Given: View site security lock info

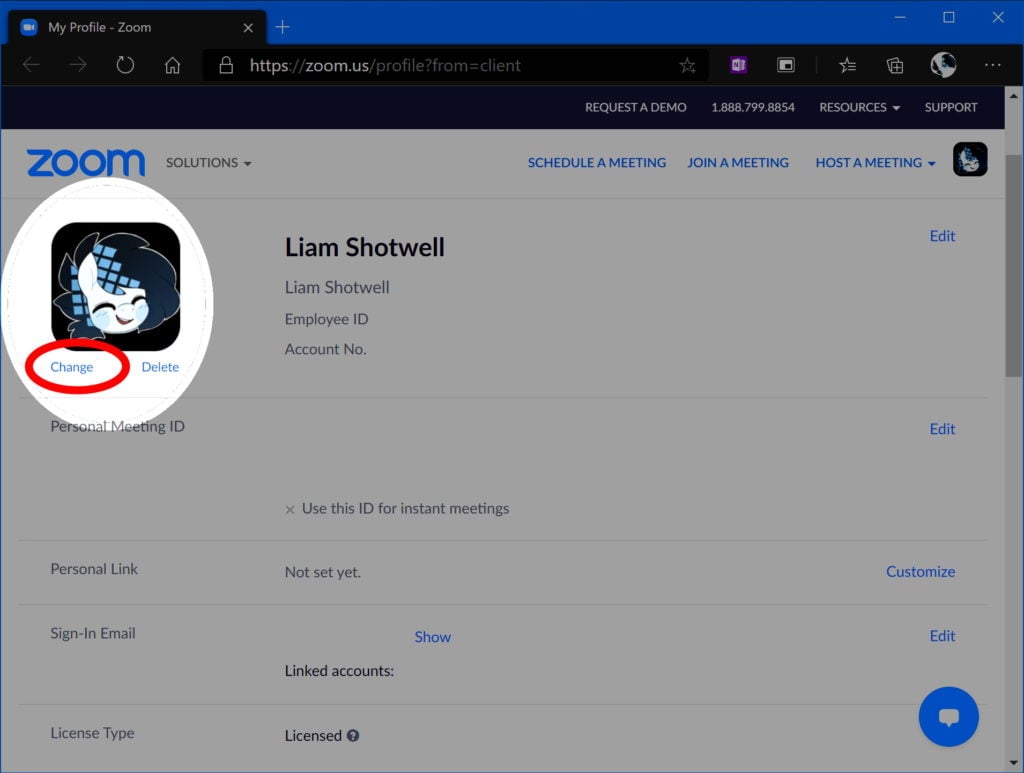Looking at the screenshot, I should tap(226, 65).
